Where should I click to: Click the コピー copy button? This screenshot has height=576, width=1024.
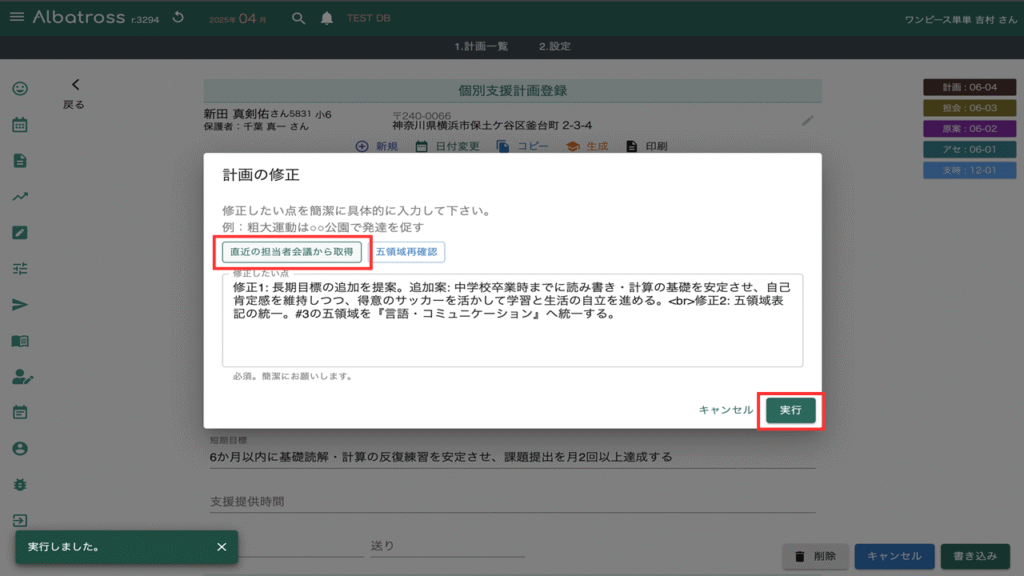coord(522,146)
